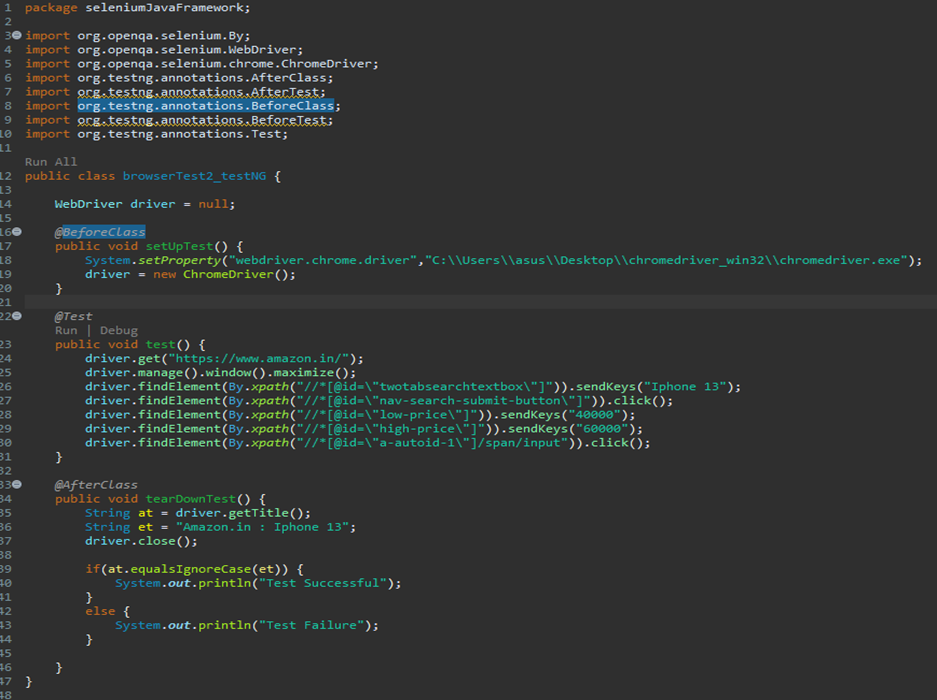Click the setUpTest method name
This screenshot has height=700, width=937.
179,246
